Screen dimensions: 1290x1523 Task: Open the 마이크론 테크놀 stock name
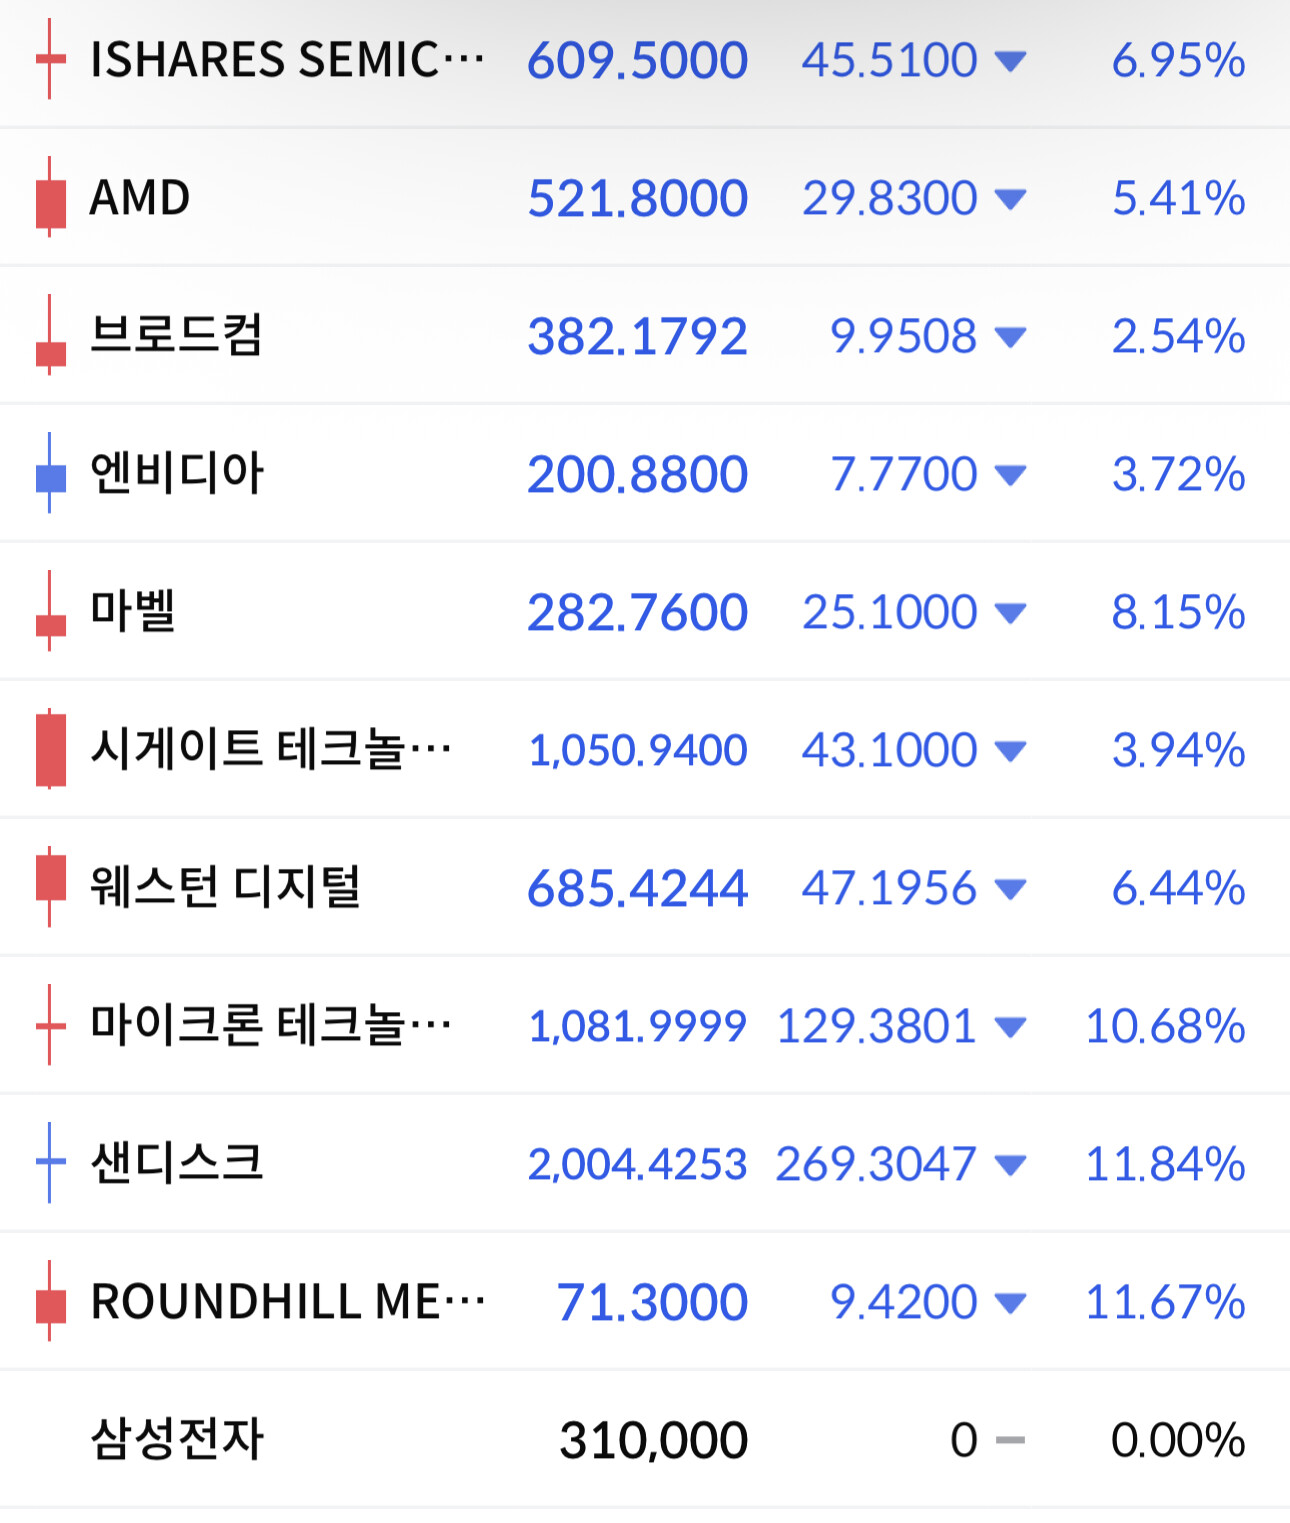(x=271, y=1024)
